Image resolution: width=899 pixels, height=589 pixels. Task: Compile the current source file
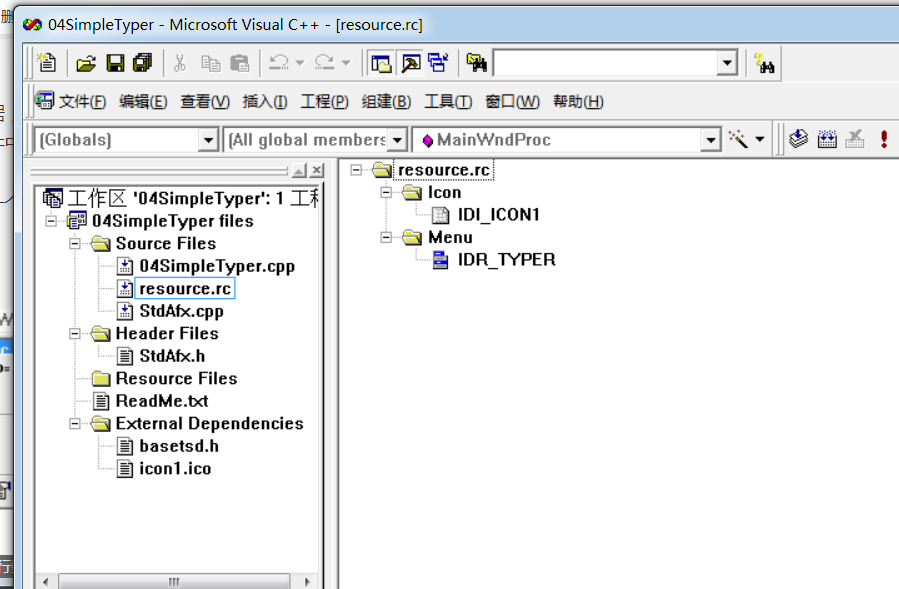[798, 138]
